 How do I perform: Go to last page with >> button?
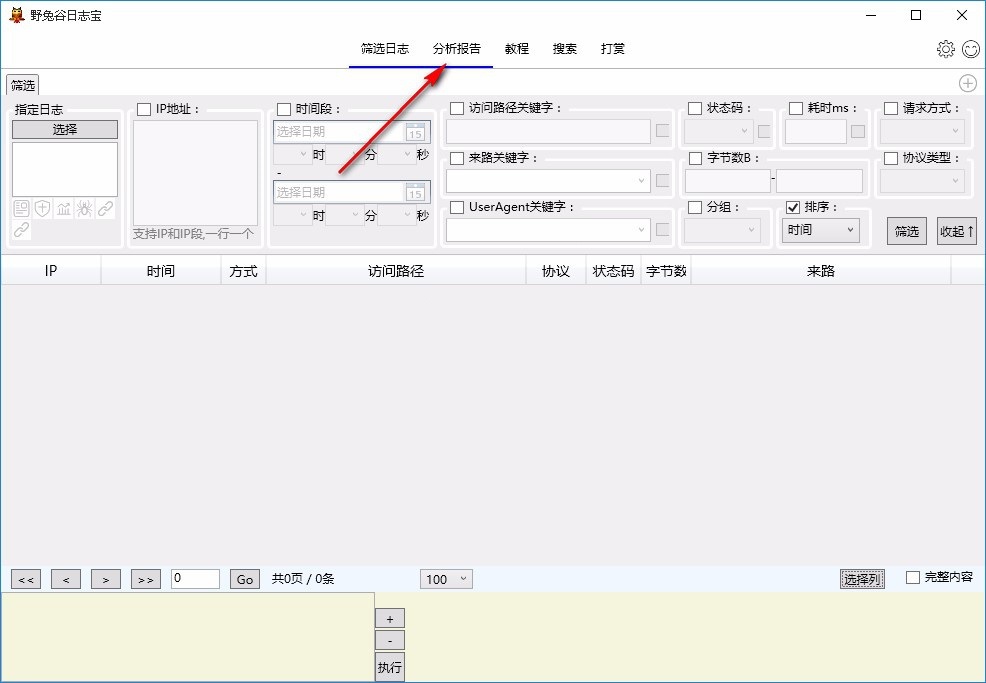click(146, 579)
